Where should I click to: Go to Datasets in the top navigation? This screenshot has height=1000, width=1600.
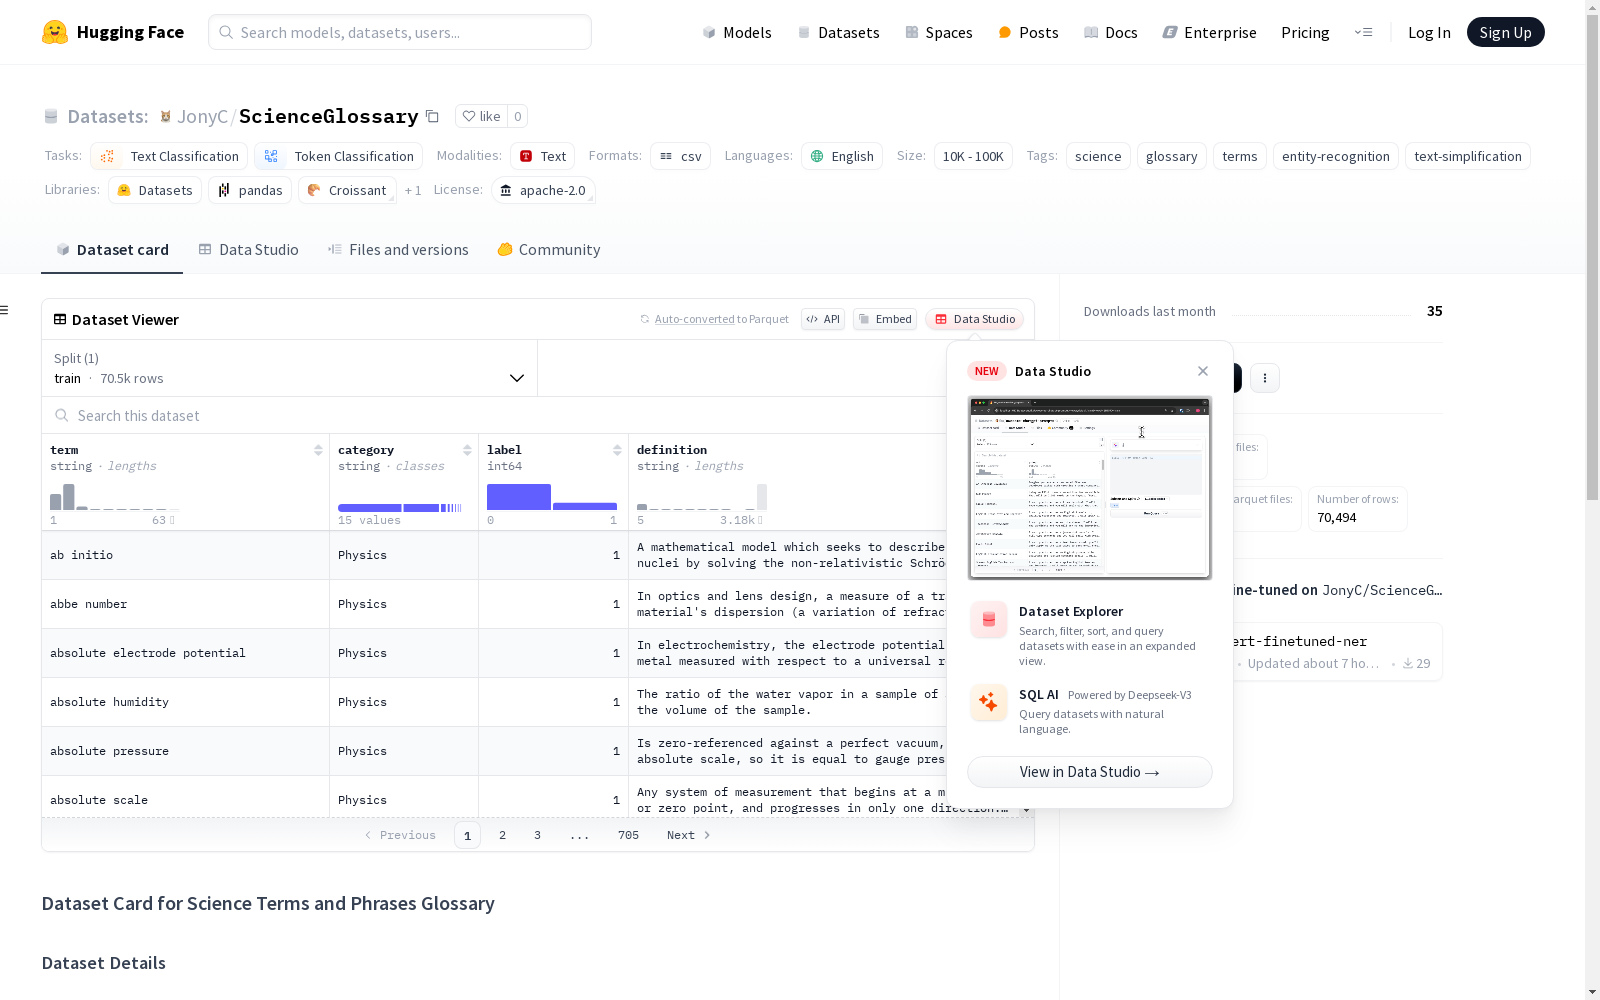838,32
